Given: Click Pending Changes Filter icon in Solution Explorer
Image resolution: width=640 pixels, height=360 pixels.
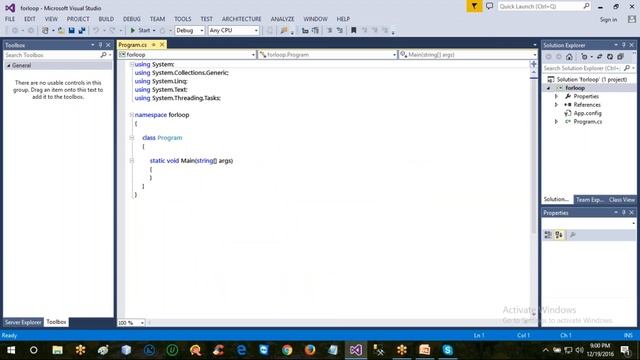Looking at the screenshot, I should pyautogui.click(x=584, y=57).
